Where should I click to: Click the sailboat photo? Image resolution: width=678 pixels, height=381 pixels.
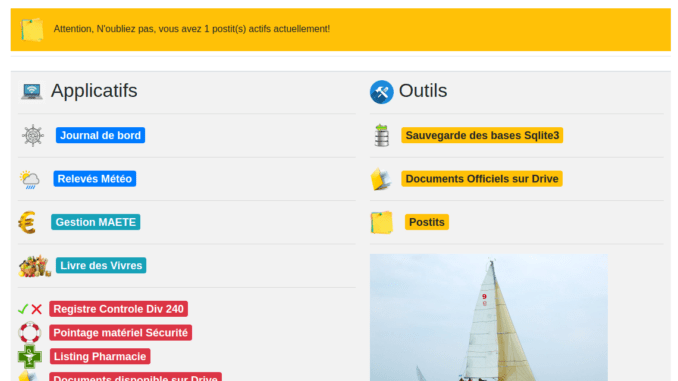point(489,317)
